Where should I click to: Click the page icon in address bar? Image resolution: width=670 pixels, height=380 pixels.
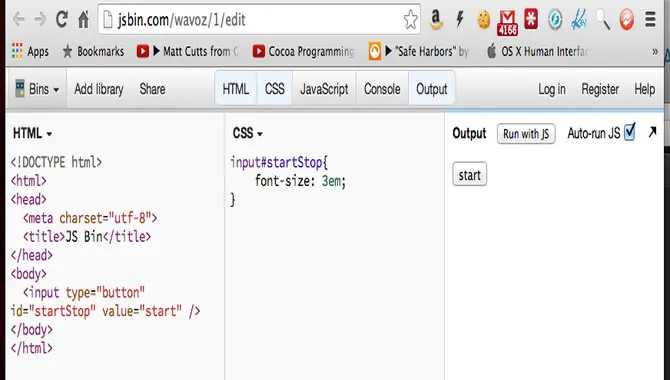tap(108, 20)
